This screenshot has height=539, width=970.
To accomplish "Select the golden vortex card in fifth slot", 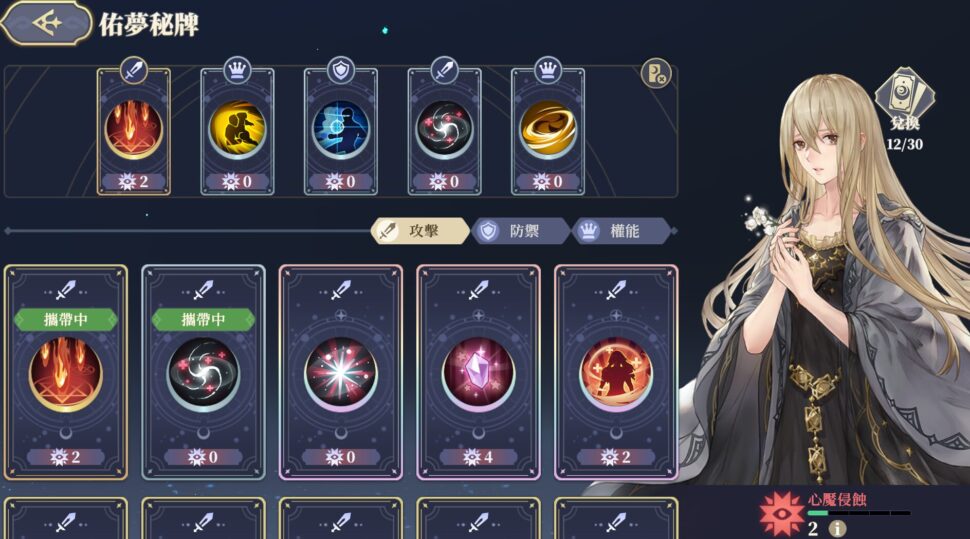I will click(548, 131).
